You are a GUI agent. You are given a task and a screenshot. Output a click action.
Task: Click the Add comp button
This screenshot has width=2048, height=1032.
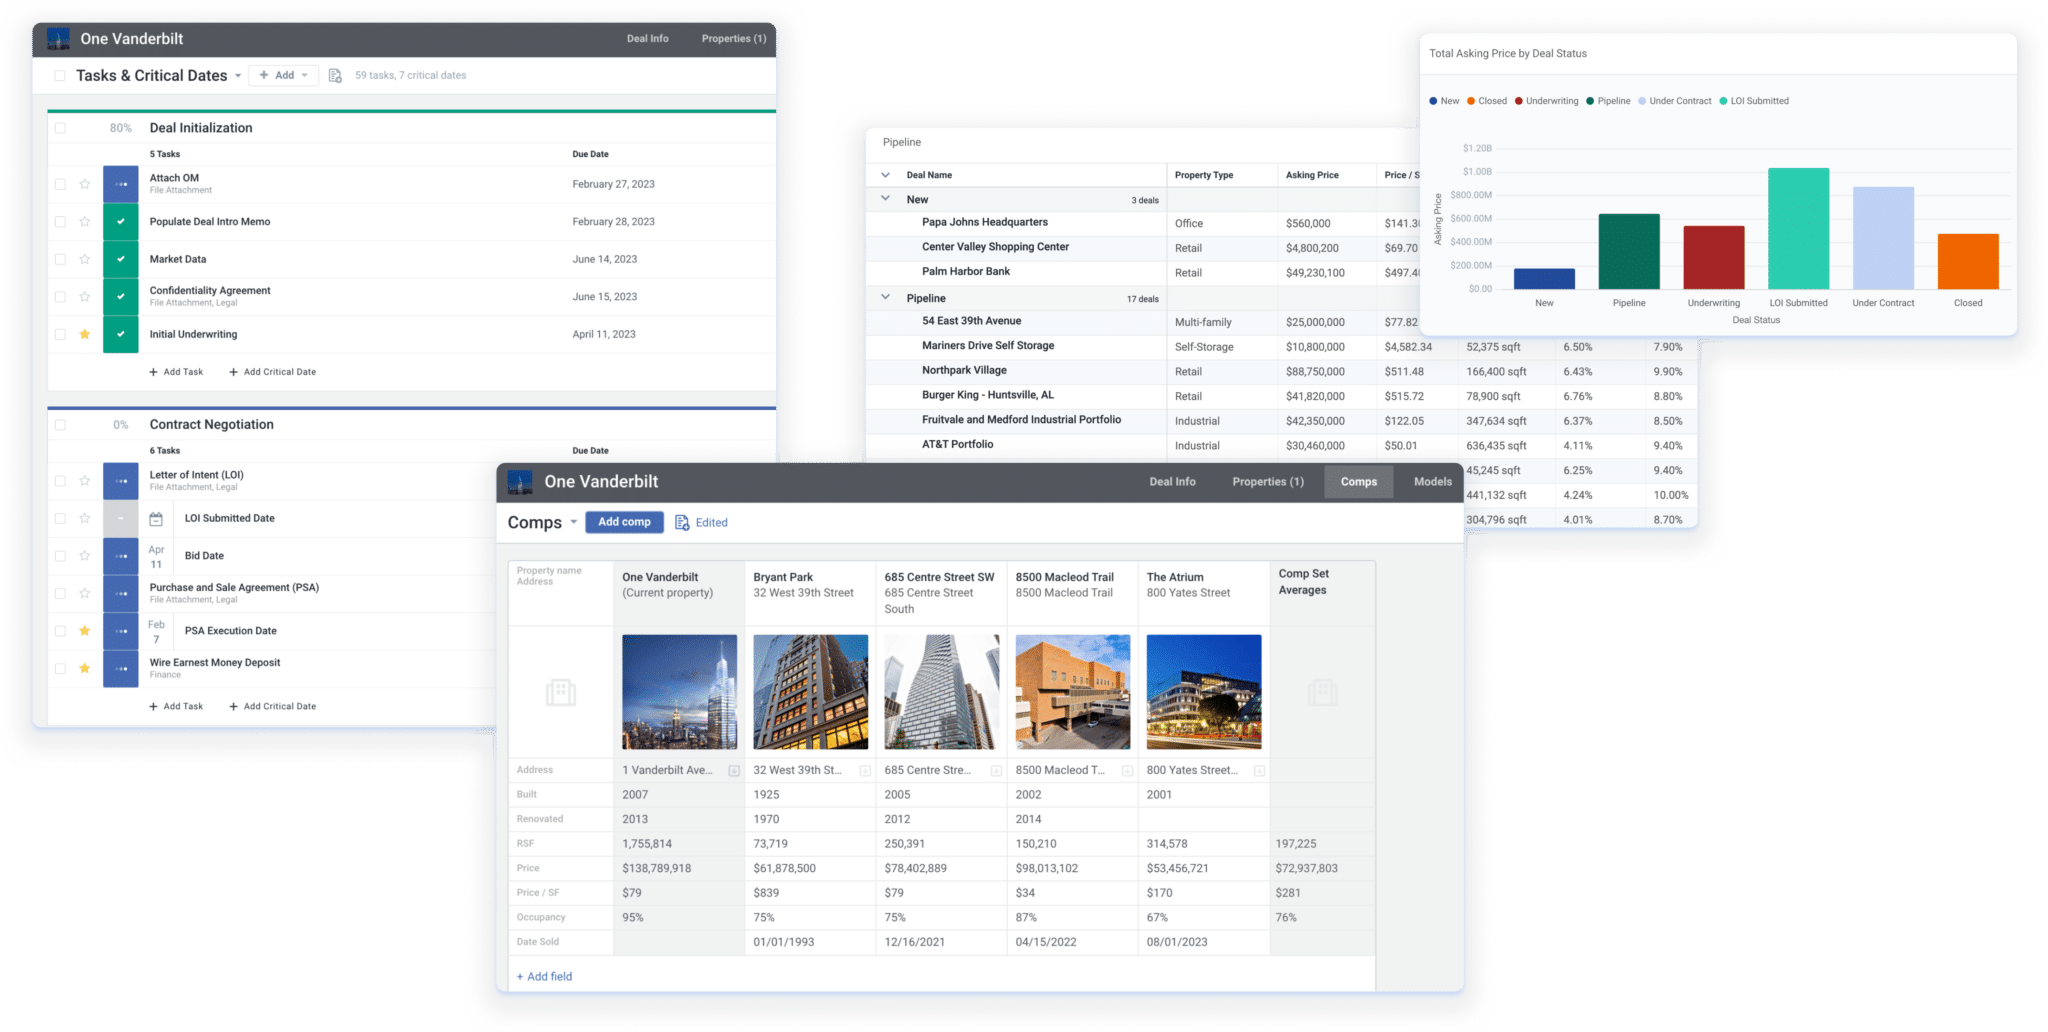tap(624, 522)
